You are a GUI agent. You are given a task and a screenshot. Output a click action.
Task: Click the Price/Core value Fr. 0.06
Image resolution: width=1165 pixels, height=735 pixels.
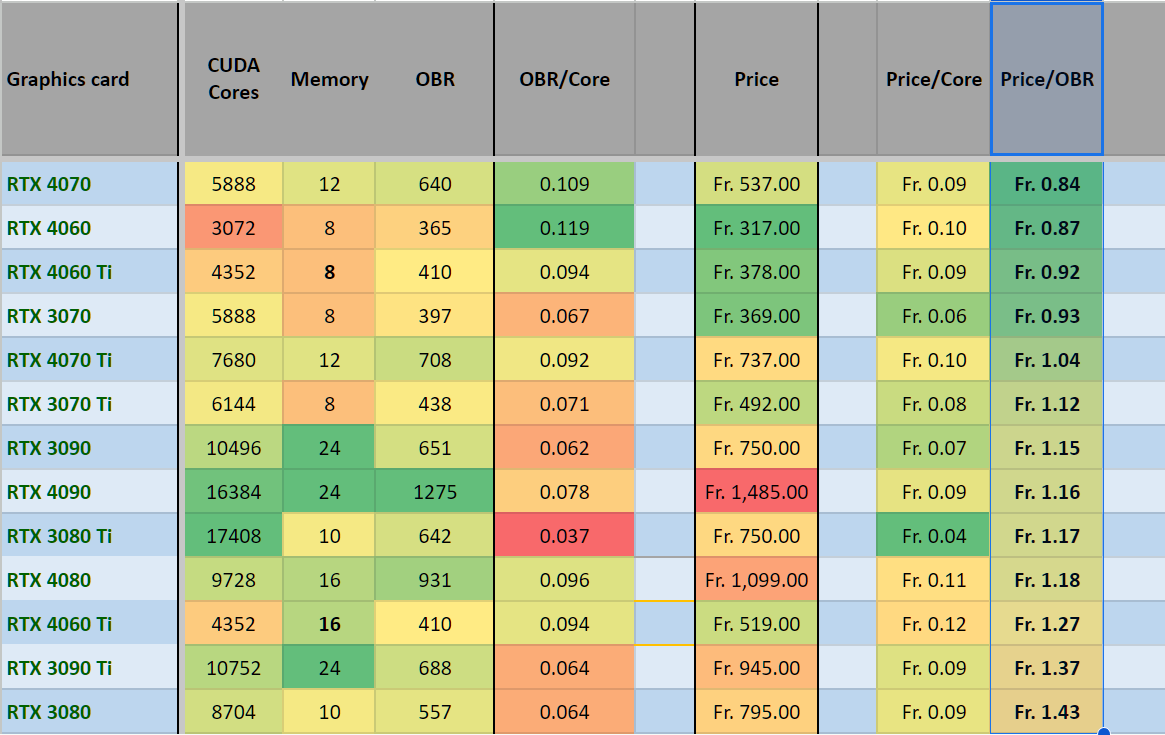point(934,316)
